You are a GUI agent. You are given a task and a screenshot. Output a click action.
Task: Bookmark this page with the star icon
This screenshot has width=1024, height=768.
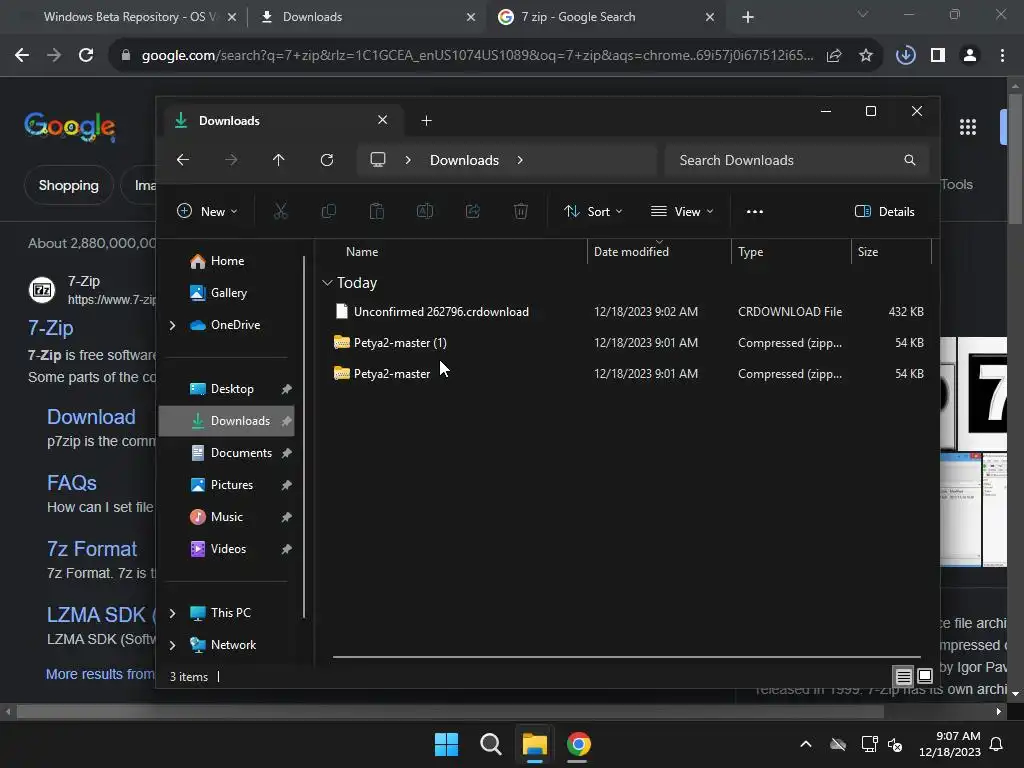(866, 56)
